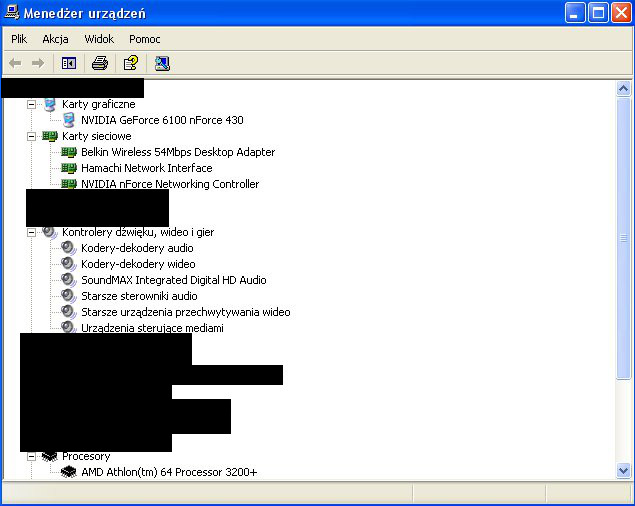Click the scrollbar up arrow

[x=624, y=88]
